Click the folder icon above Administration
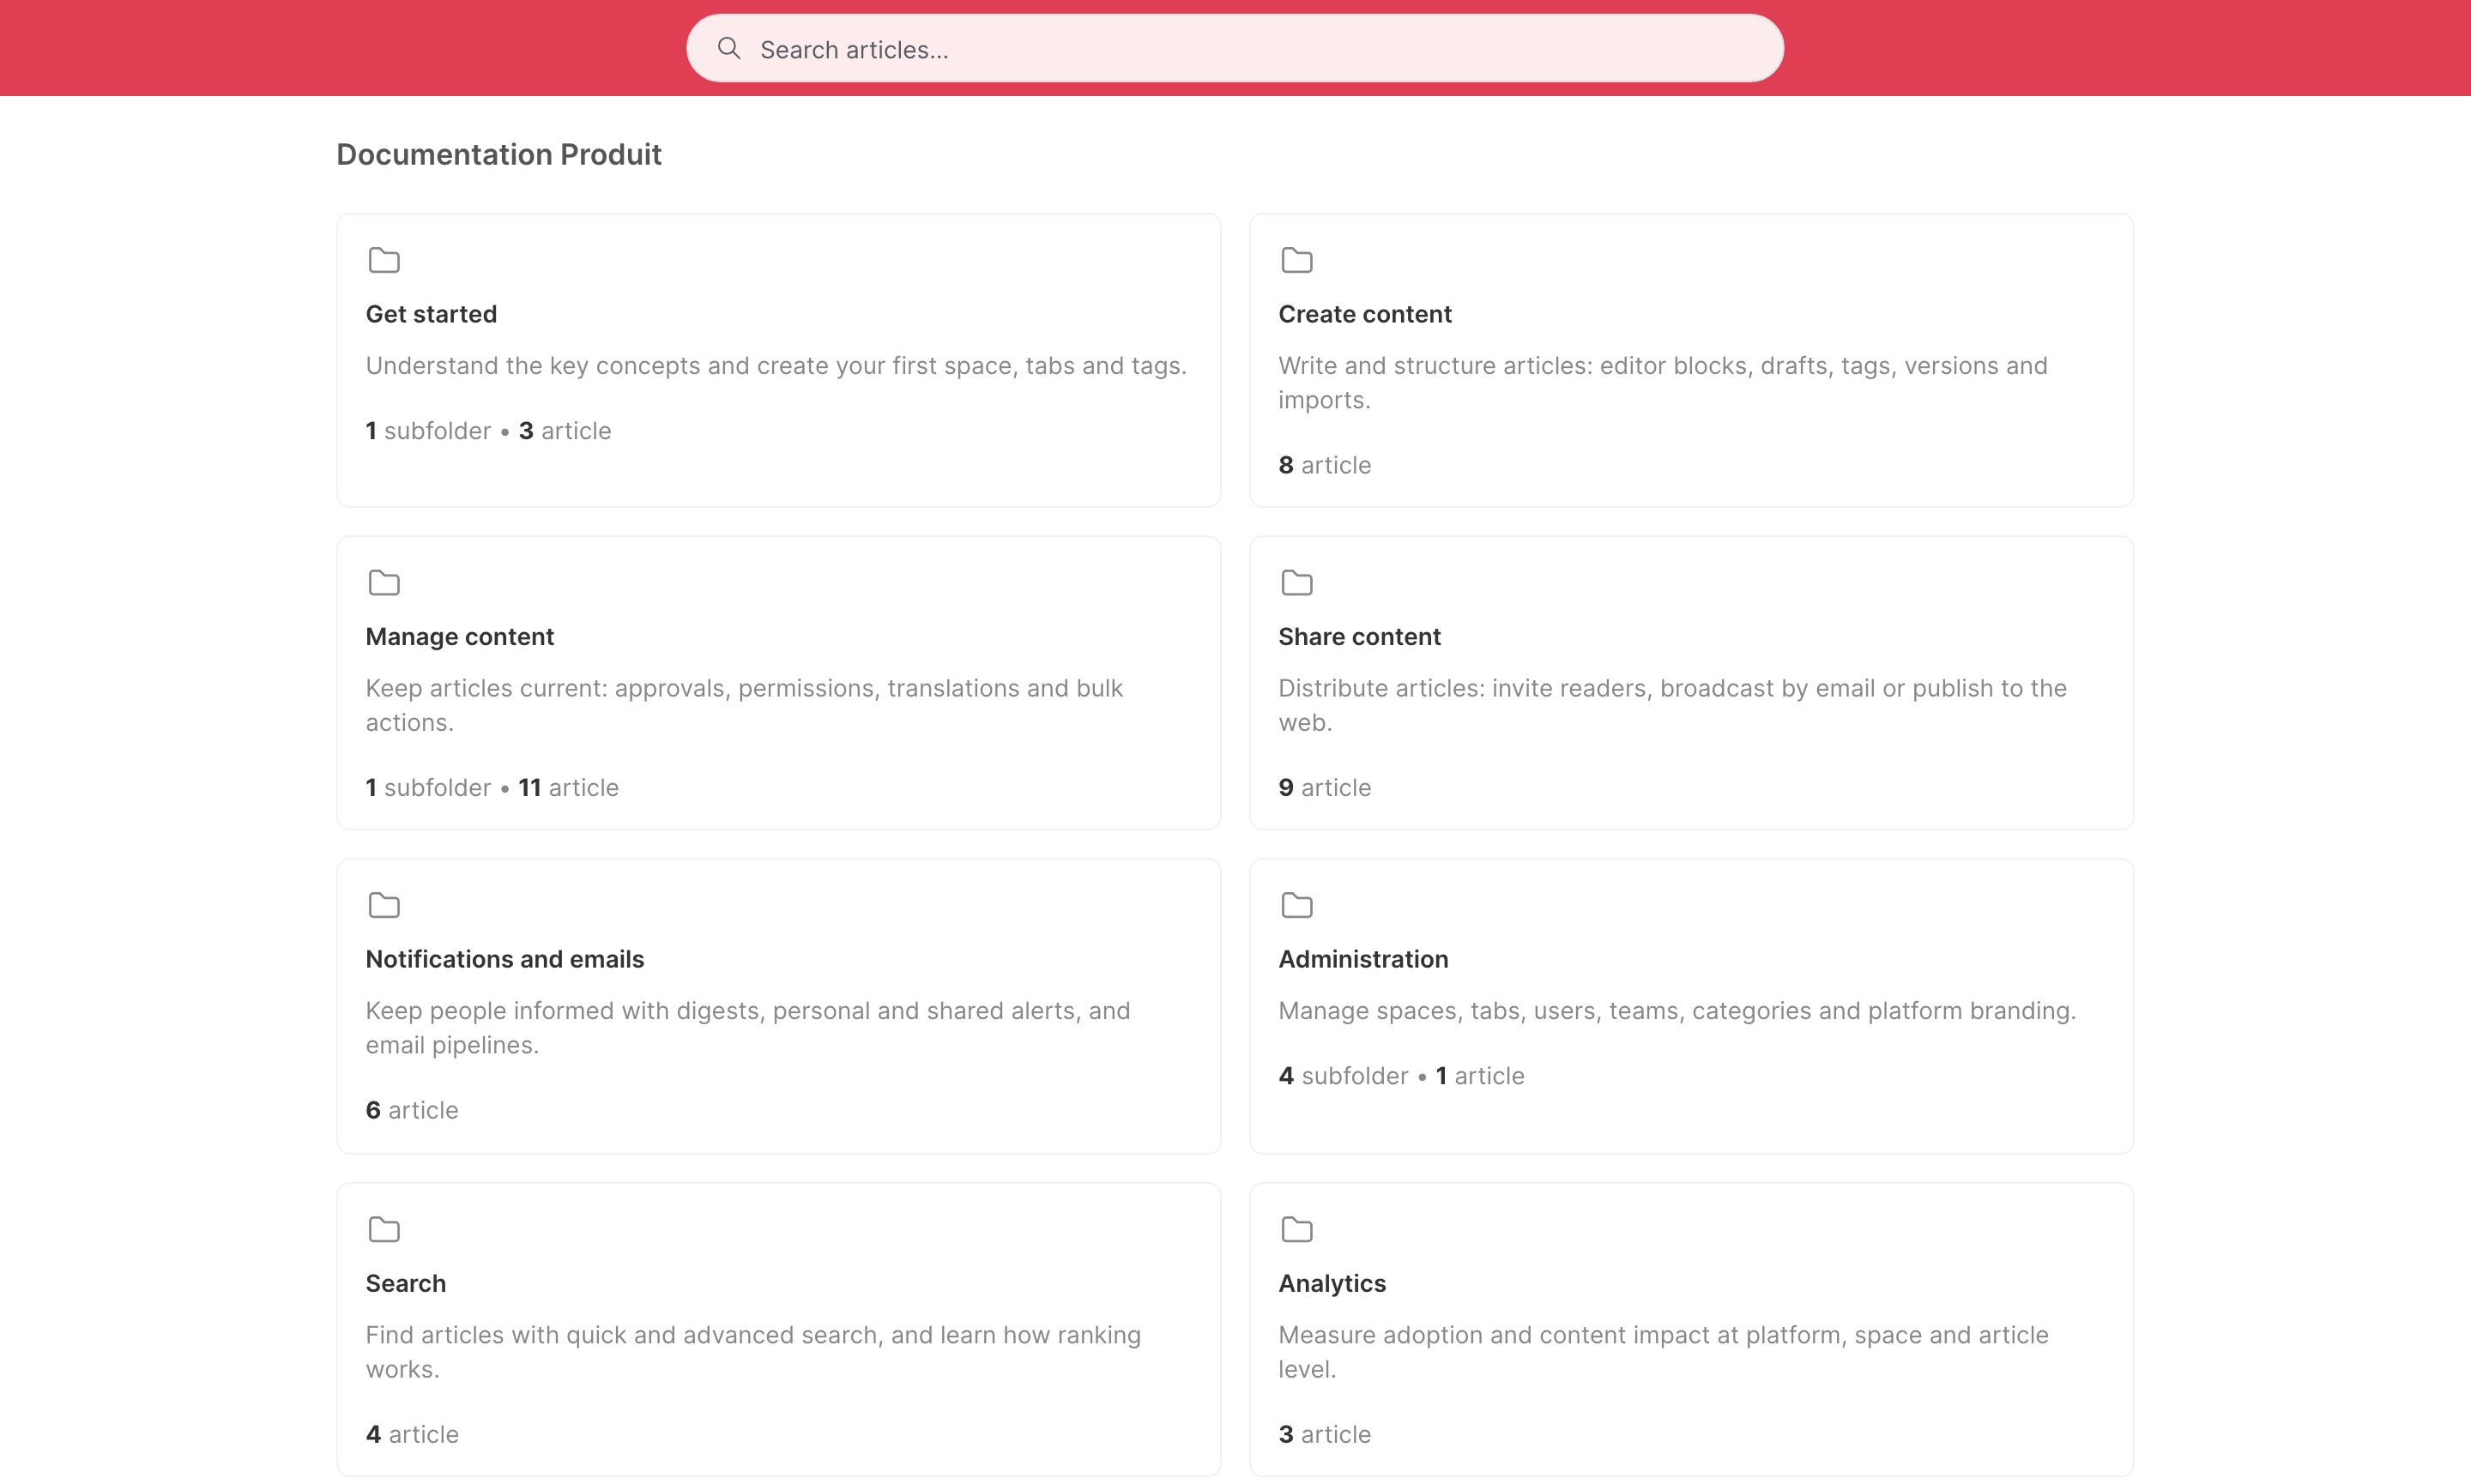This screenshot has width=2471, height=1484. pyautogui.click(x=1297, y=905)
